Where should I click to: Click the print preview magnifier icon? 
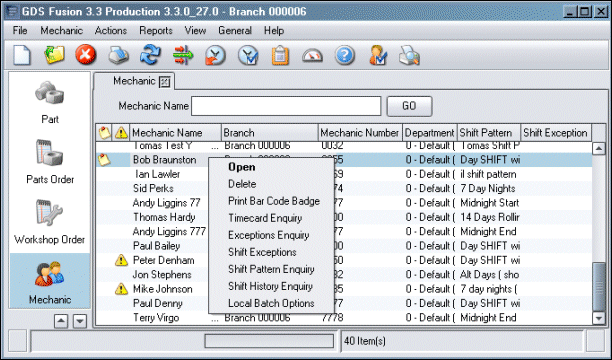pos(409,55)
